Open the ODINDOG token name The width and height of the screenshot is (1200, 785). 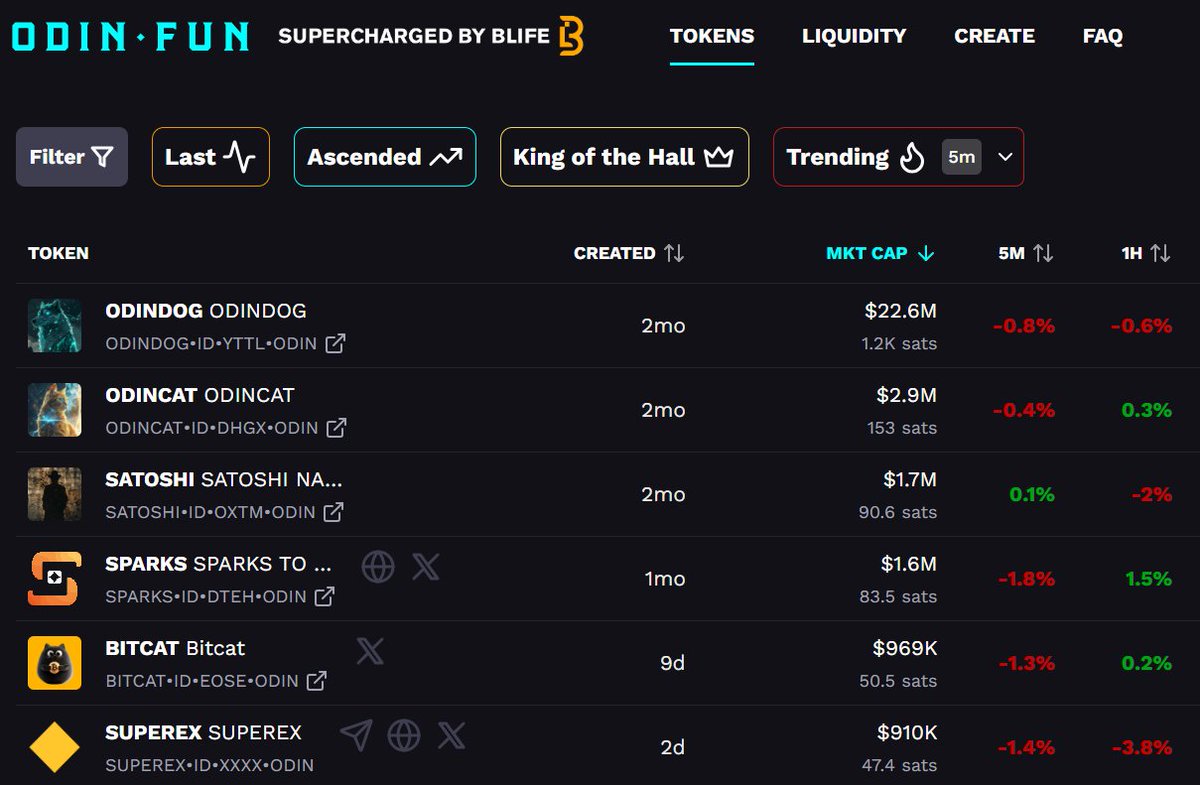(x=206, y=311)
